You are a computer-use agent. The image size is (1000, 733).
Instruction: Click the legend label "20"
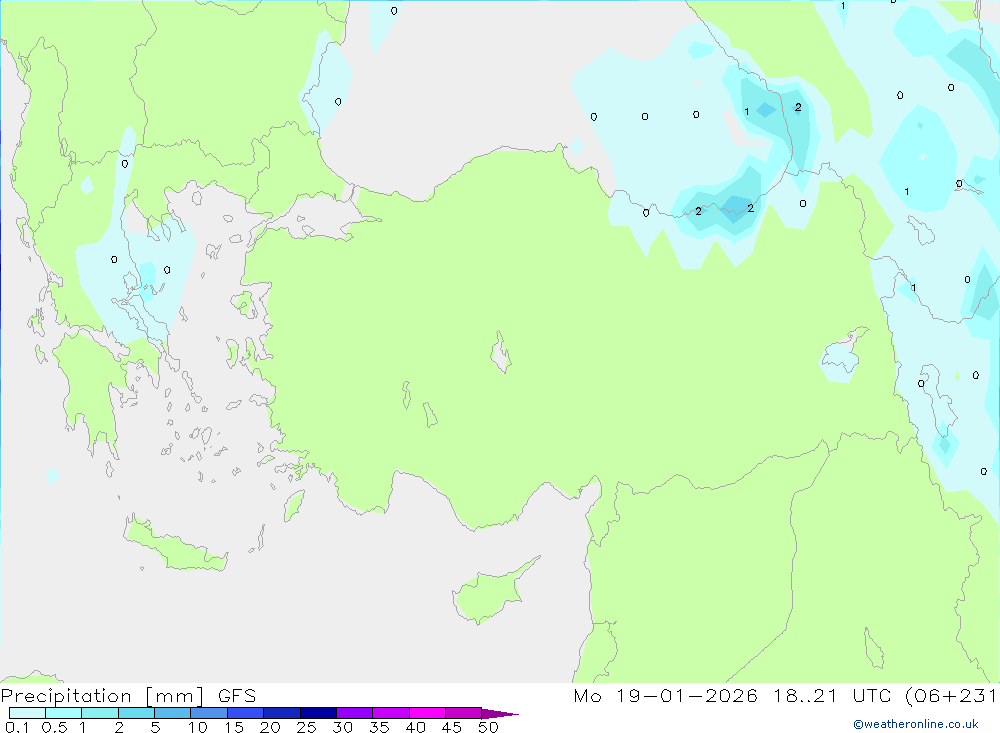(x=270, y=727)
